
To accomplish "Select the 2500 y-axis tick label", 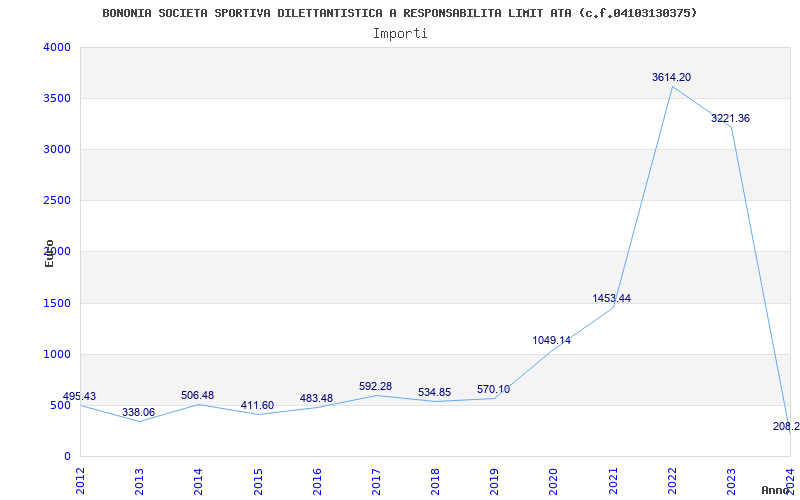I will pos(57,201).
